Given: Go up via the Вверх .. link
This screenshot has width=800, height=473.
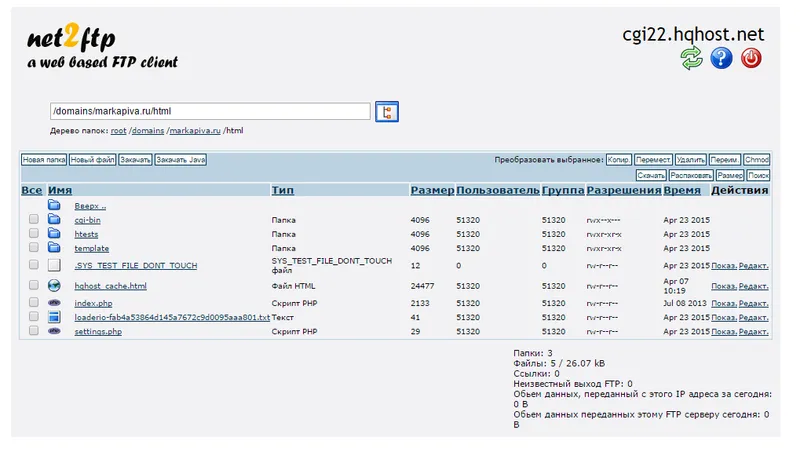Looking at the screenshot, I should pyautogui.click(x=90, y=206).
